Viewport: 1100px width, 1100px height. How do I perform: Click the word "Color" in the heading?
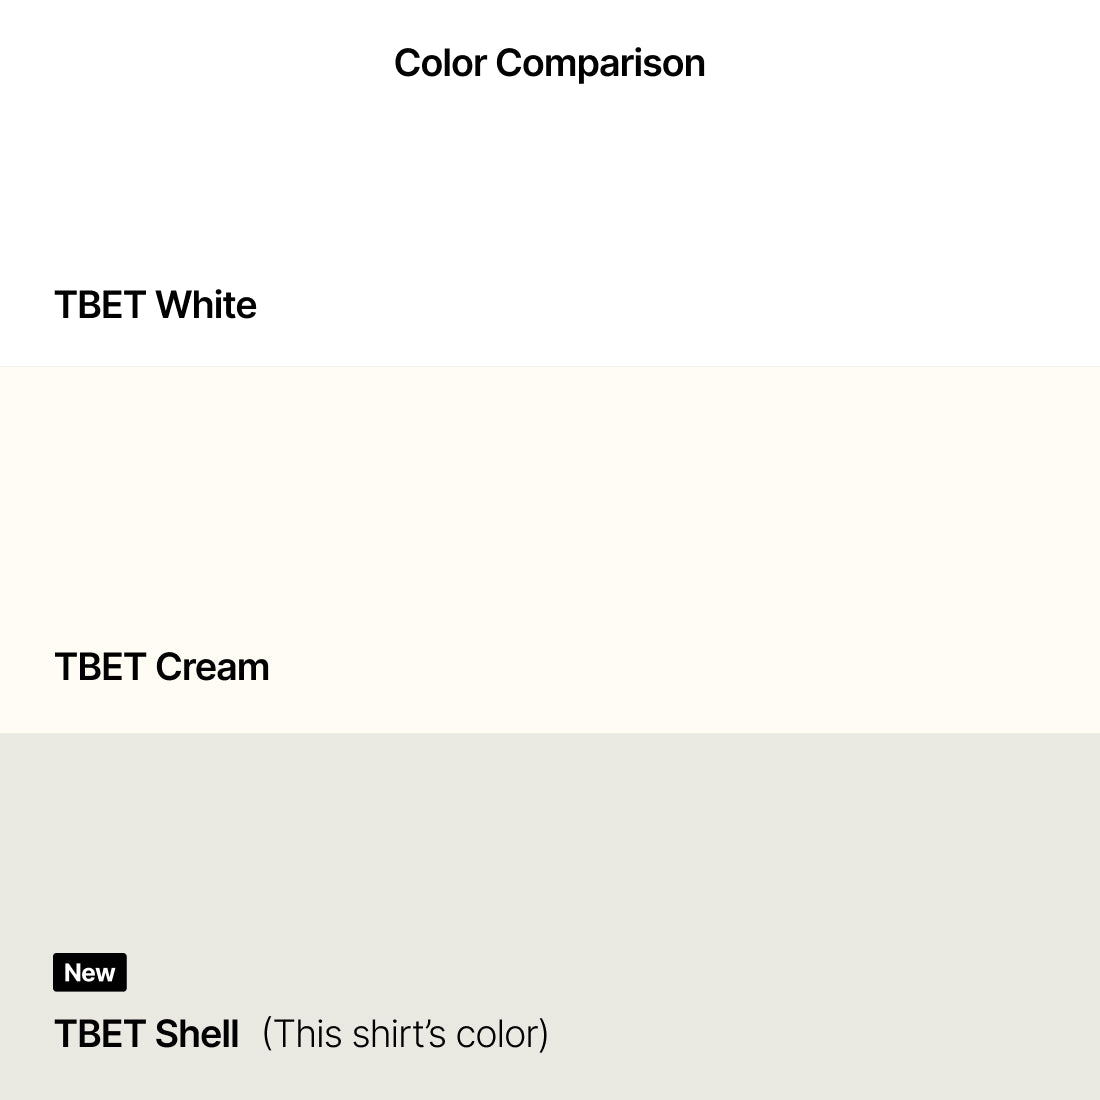pyautogui.click(x=440, y=63)
